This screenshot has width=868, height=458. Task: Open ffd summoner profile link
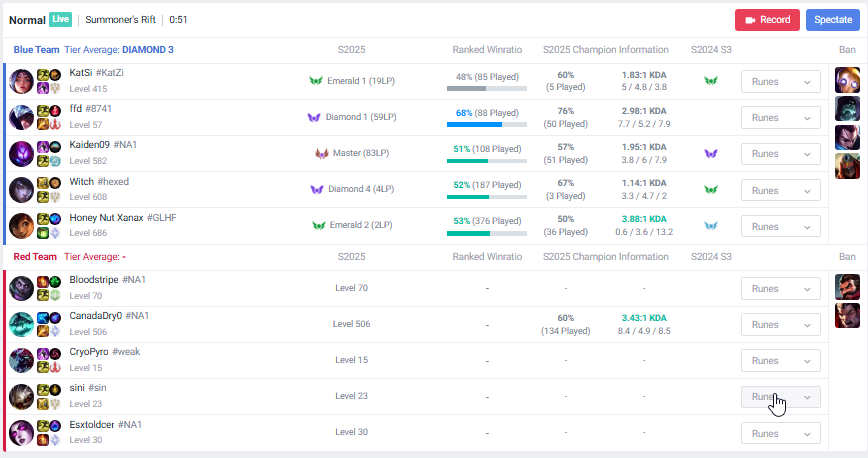pyautogui.click(x=90, y=109)
